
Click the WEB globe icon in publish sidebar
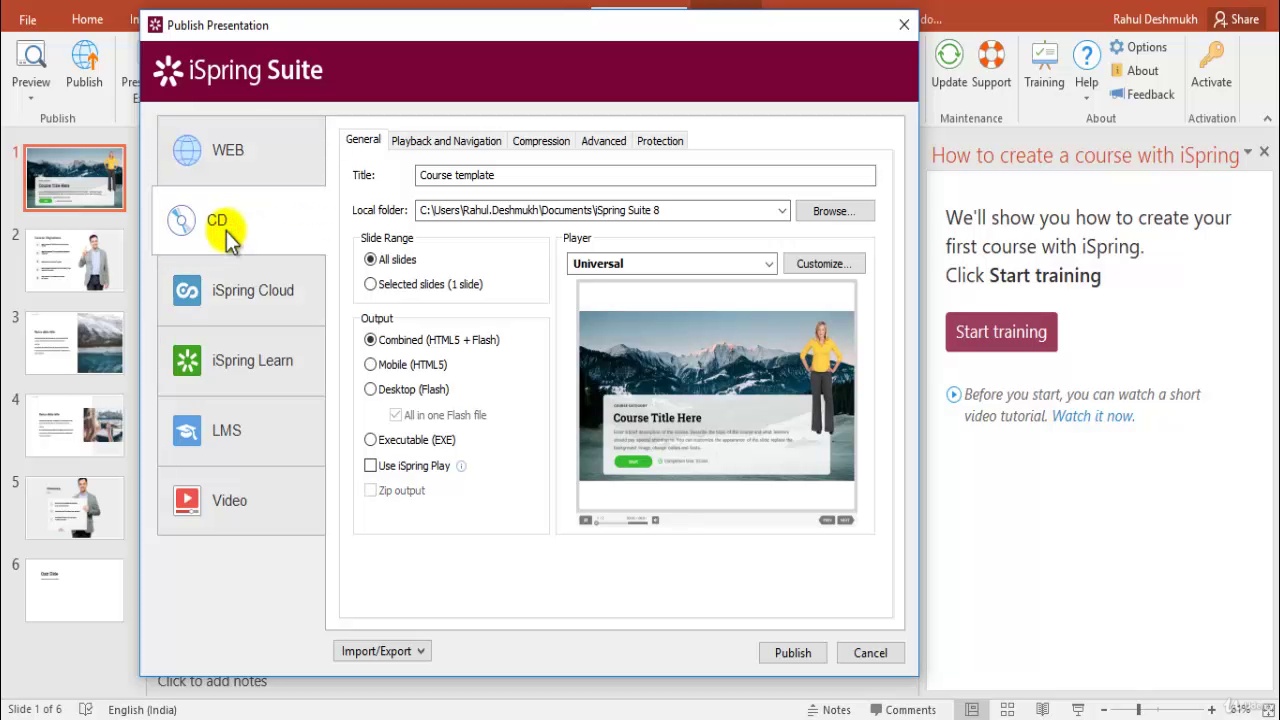pos(187,150)
